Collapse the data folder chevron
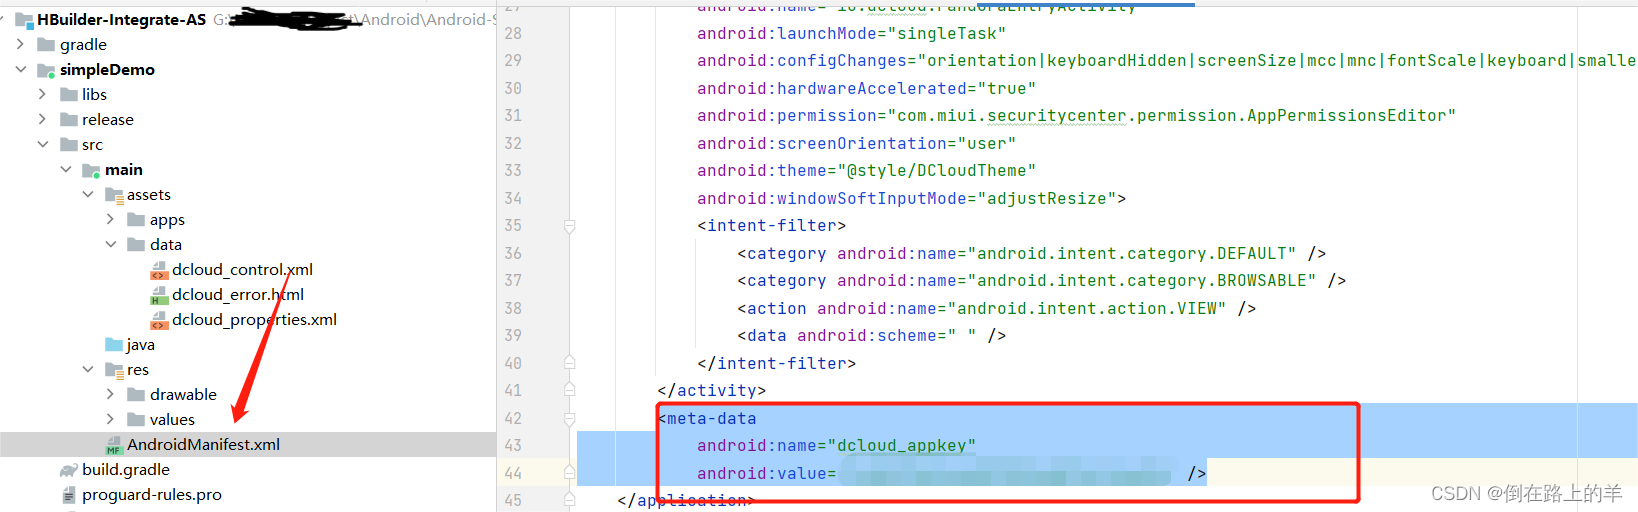This screenshot has width=1638, height=512. click(111, 244)
